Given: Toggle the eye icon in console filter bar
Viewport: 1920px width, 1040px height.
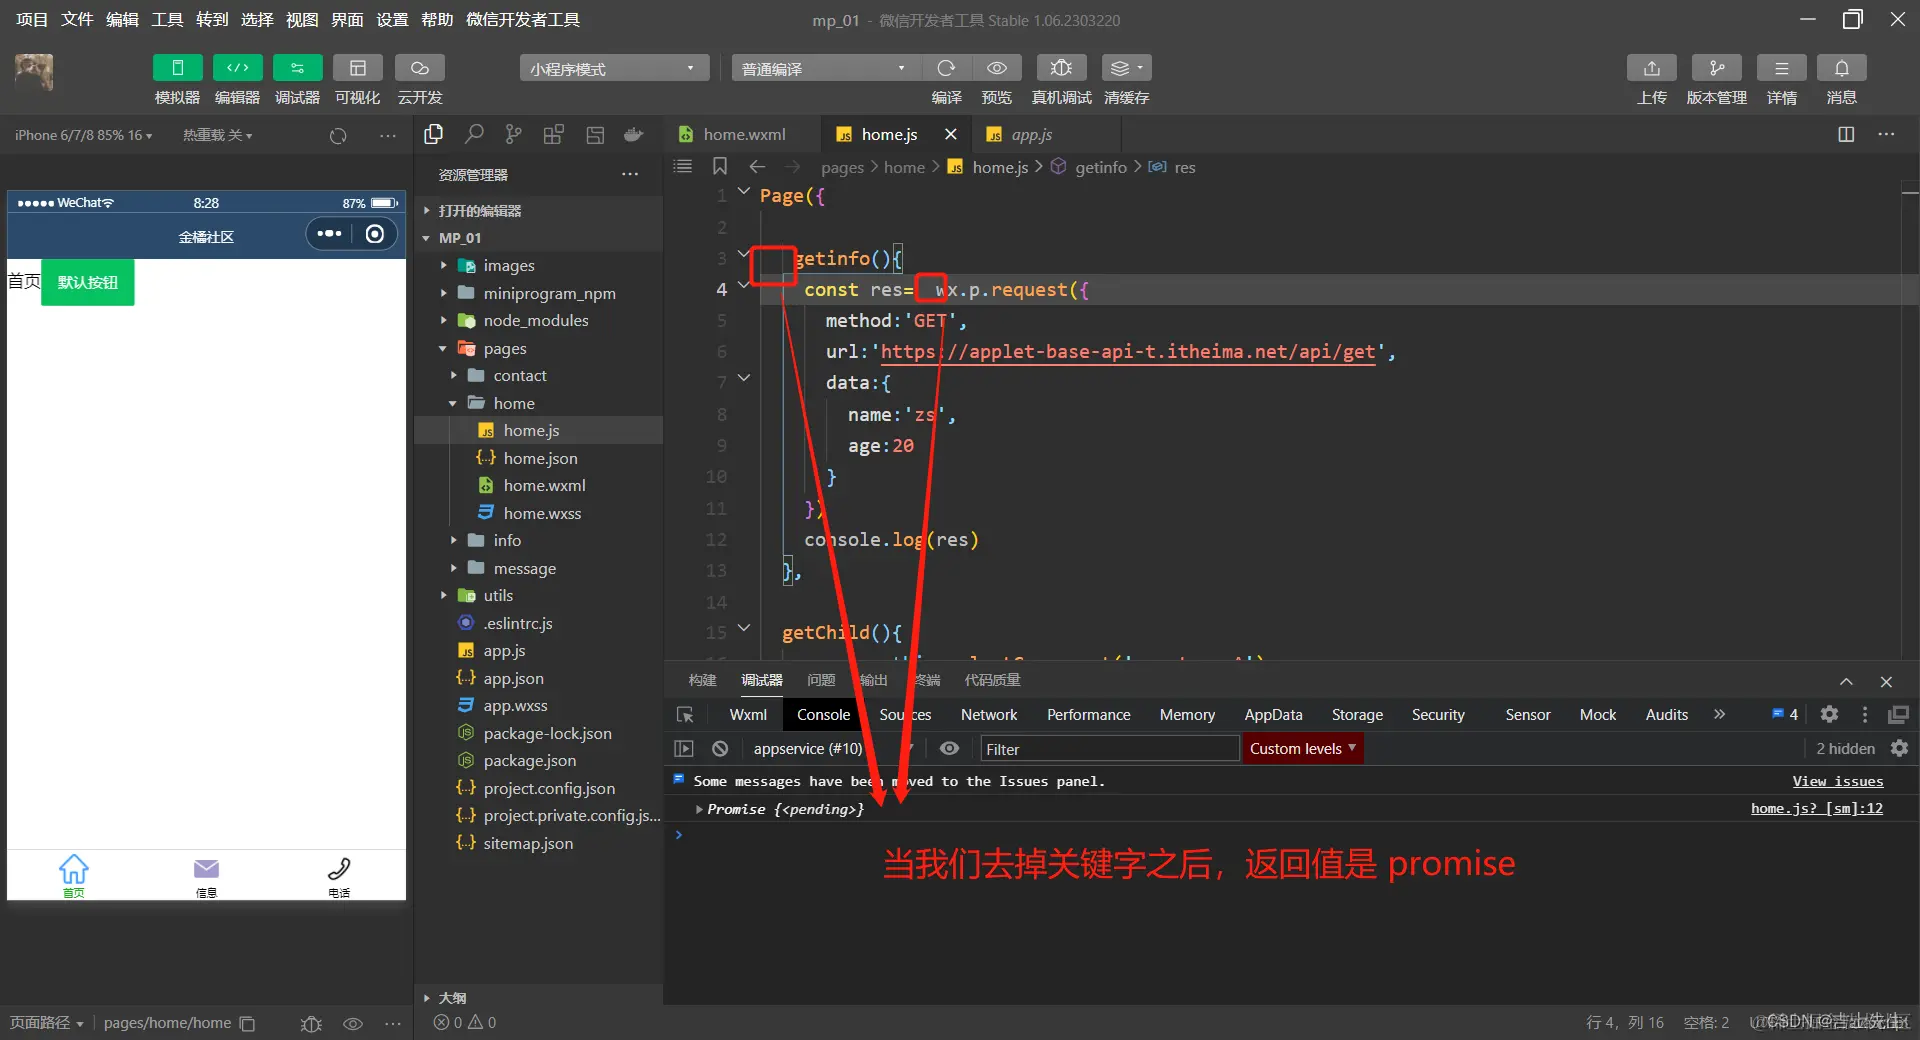Looking at the screenshot, I should (x=949, y=748).
